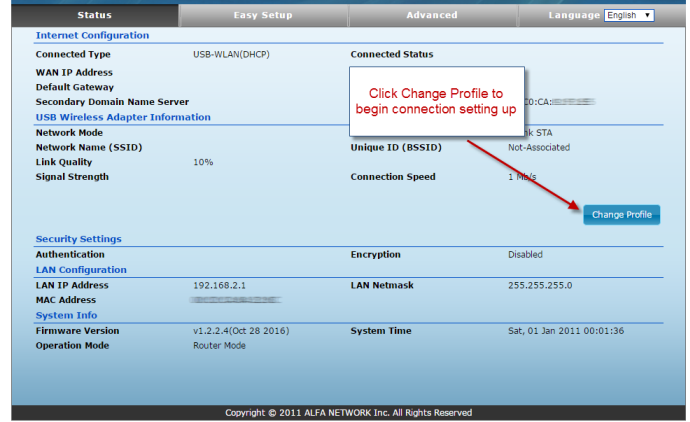This screenshot has width=690, height=422.
Task: Click the System Time value
Action: 565,330
